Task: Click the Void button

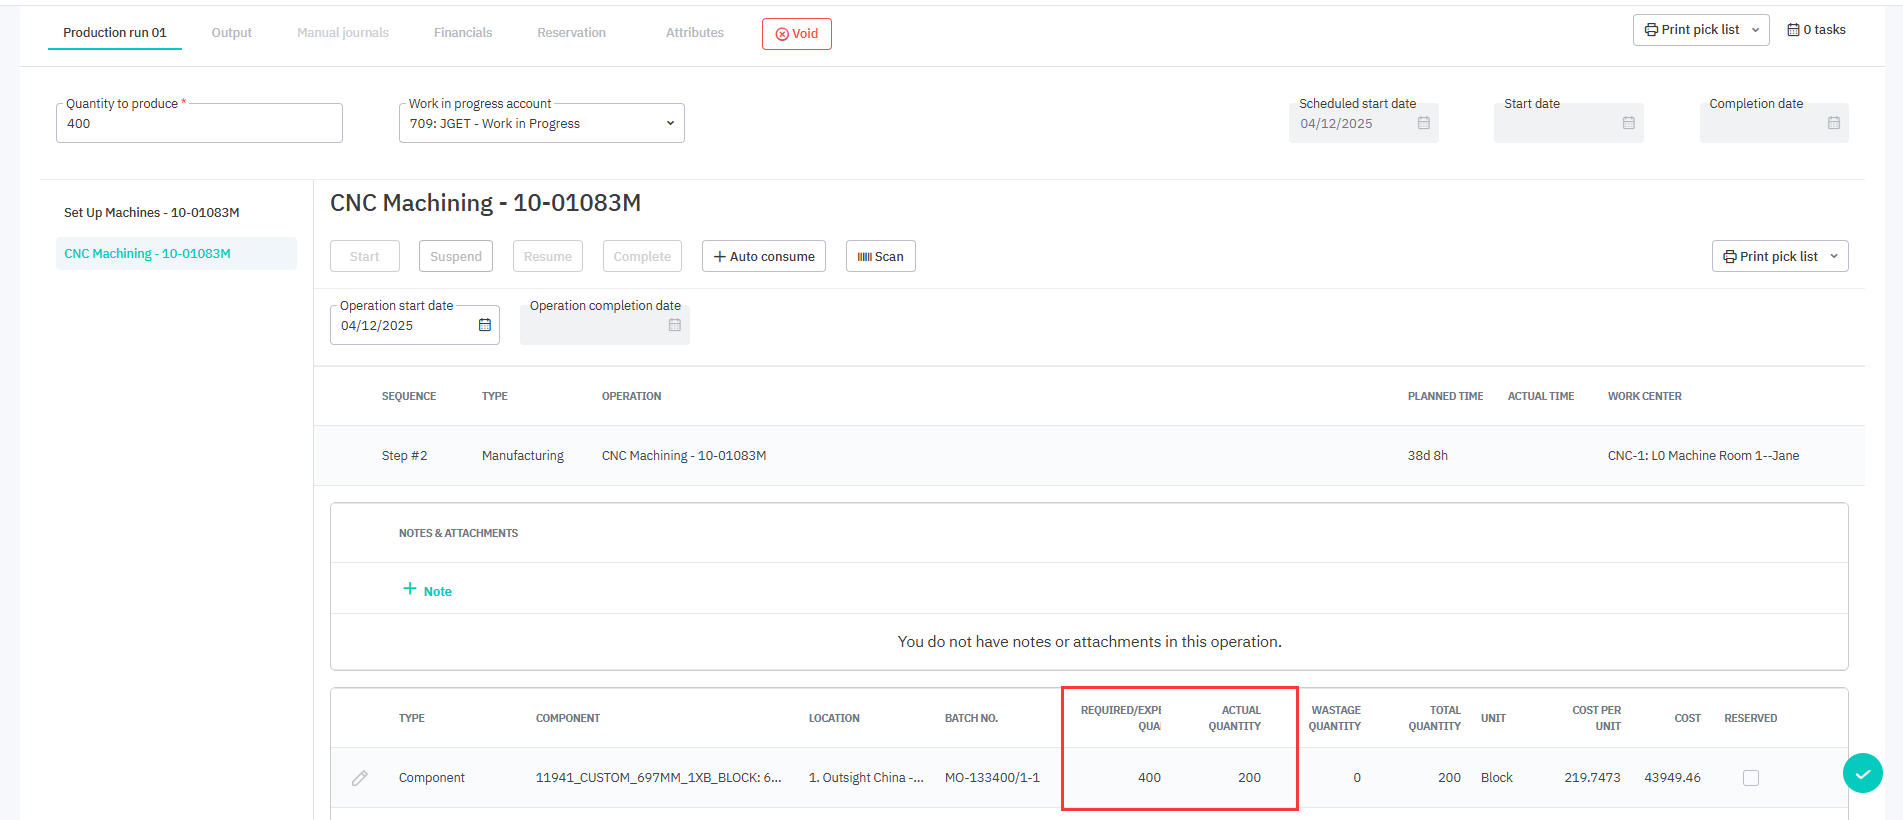Action: [796, 34]
